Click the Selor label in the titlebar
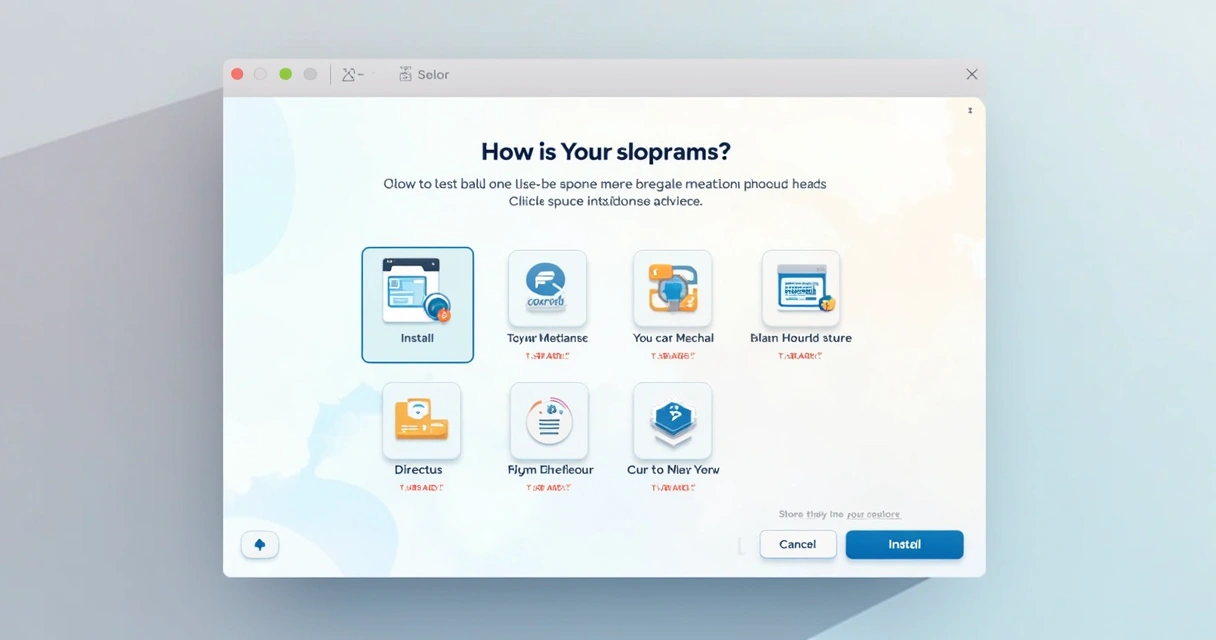 pyautogui.click(x=433, y=73)
